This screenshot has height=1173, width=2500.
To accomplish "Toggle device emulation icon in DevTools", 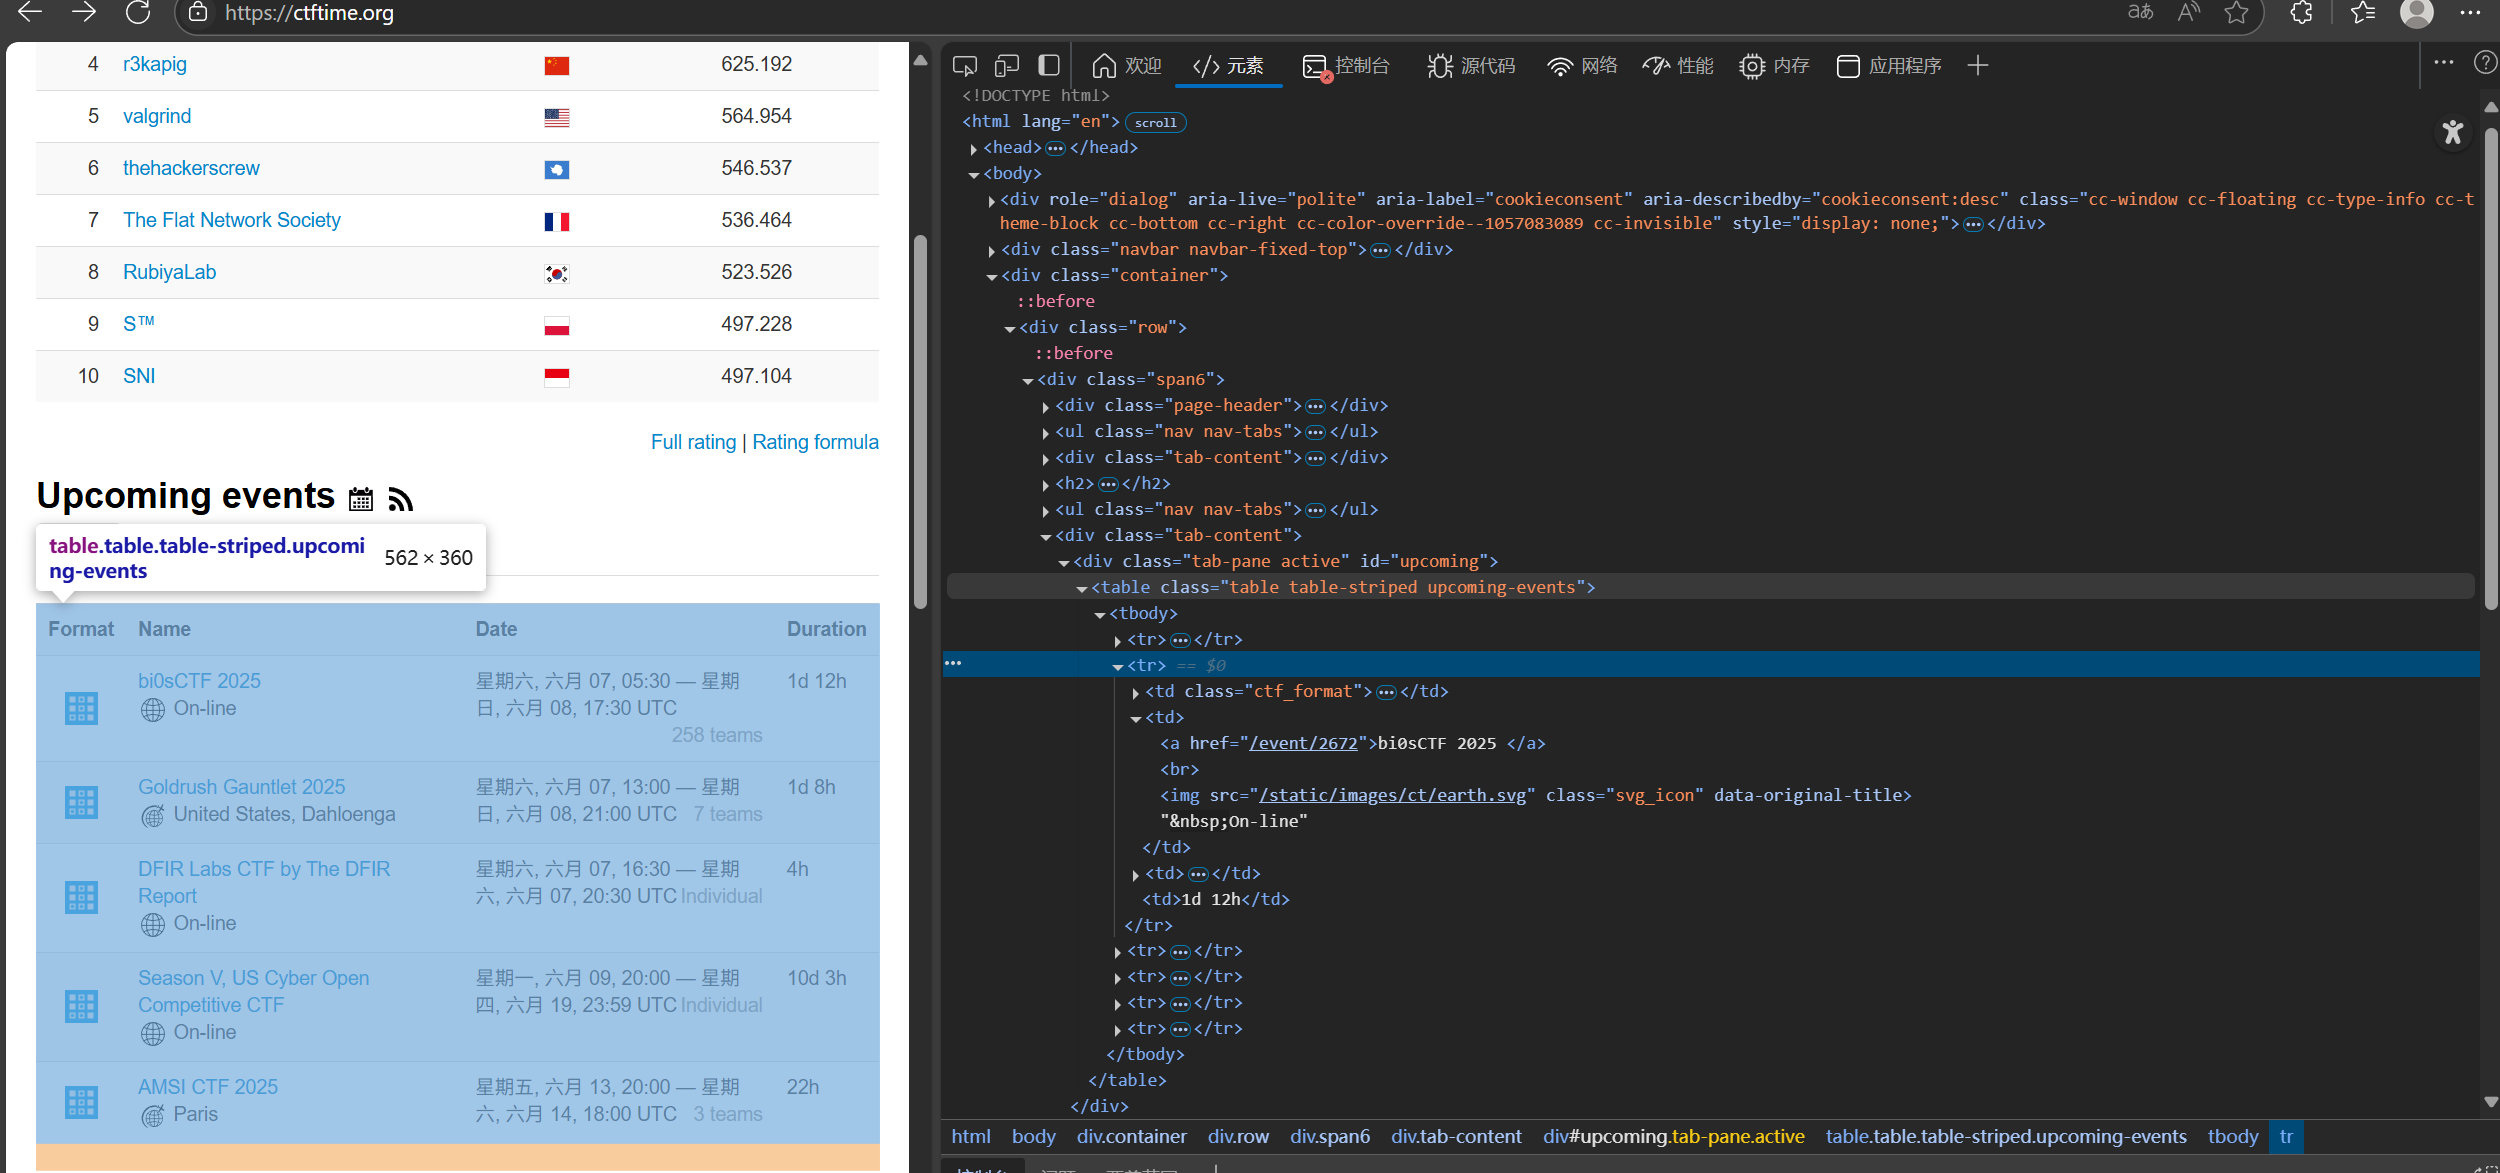I will click(x=1007, y=66).
